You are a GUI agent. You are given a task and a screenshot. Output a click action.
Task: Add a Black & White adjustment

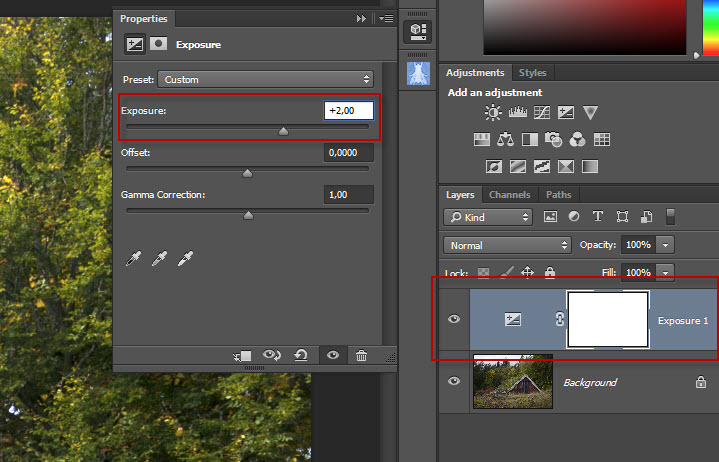(530, 139)
